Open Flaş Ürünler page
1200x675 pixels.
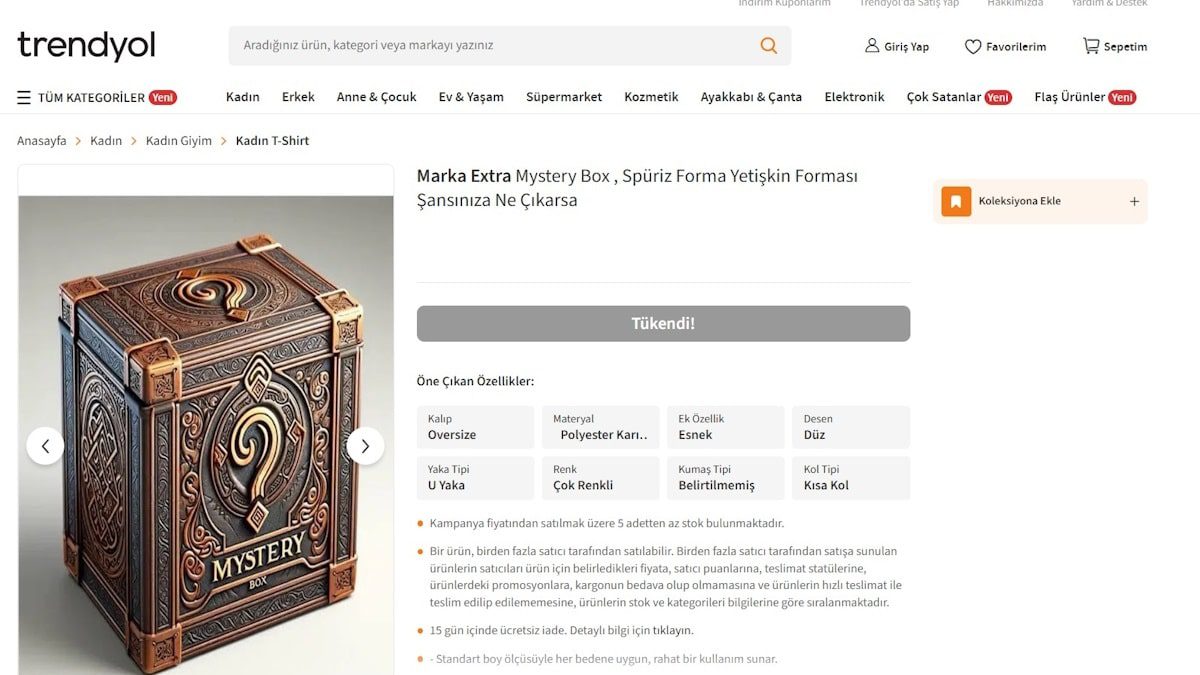coord(1085,97)
